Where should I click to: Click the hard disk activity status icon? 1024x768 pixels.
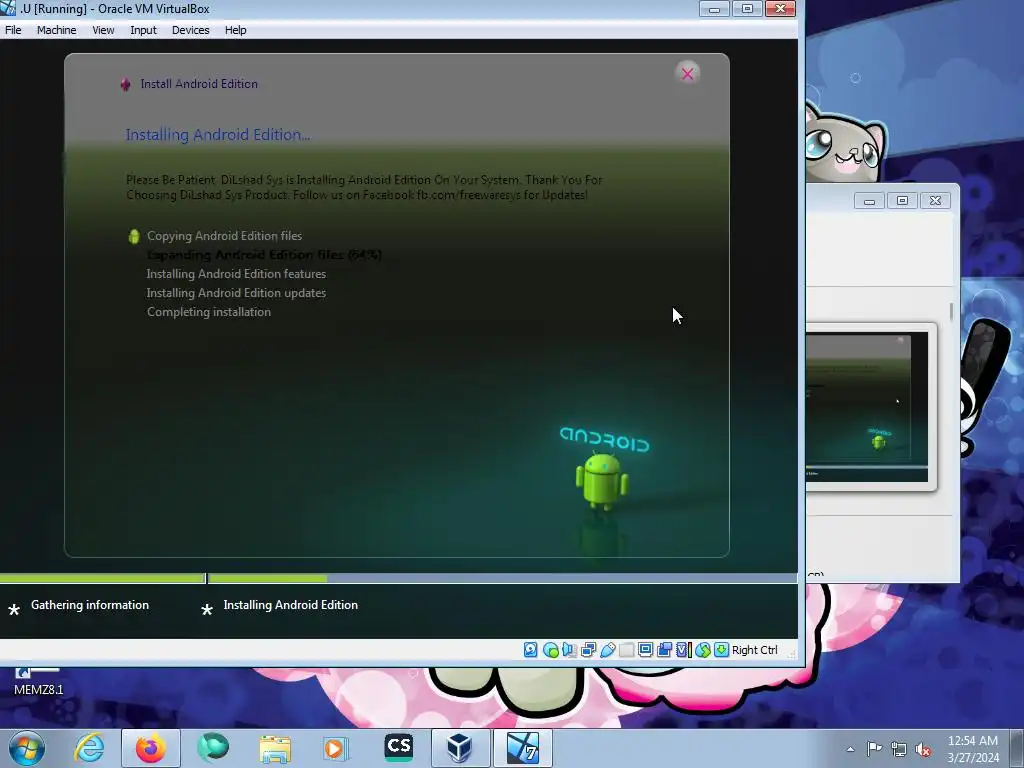(x=530, y=650)
